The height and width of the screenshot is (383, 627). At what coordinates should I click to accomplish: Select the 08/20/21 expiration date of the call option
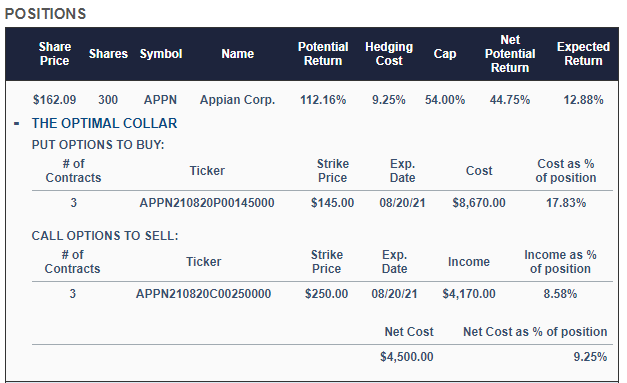[x=394, y=294]
